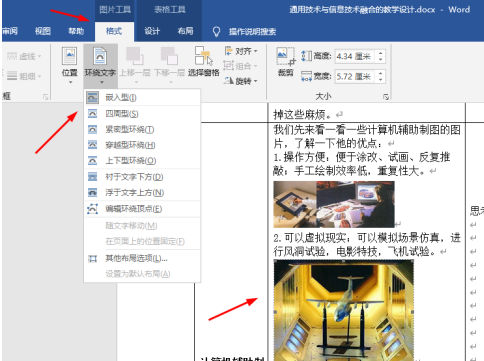The height and width of the screenshot is (361, 484).
Task: Choose 穿越型环绕(H) through wrapping
Action: (x=142, y=145)
